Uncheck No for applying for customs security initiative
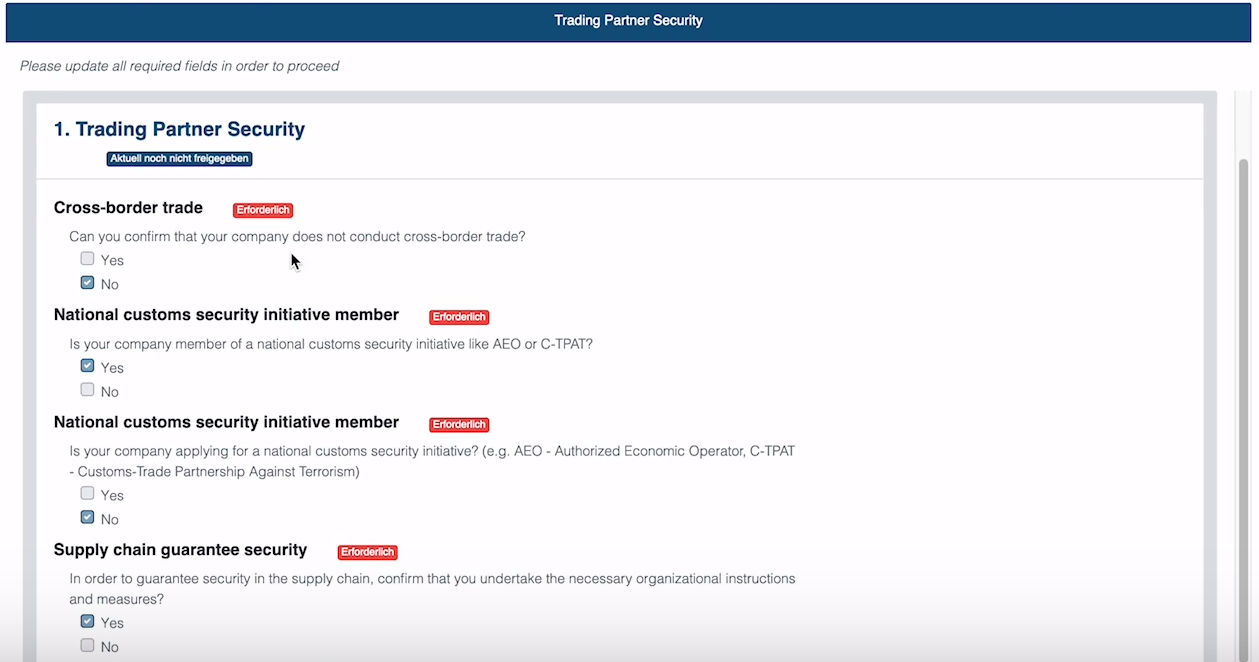1259x662 pixels. tap(87, 518)
